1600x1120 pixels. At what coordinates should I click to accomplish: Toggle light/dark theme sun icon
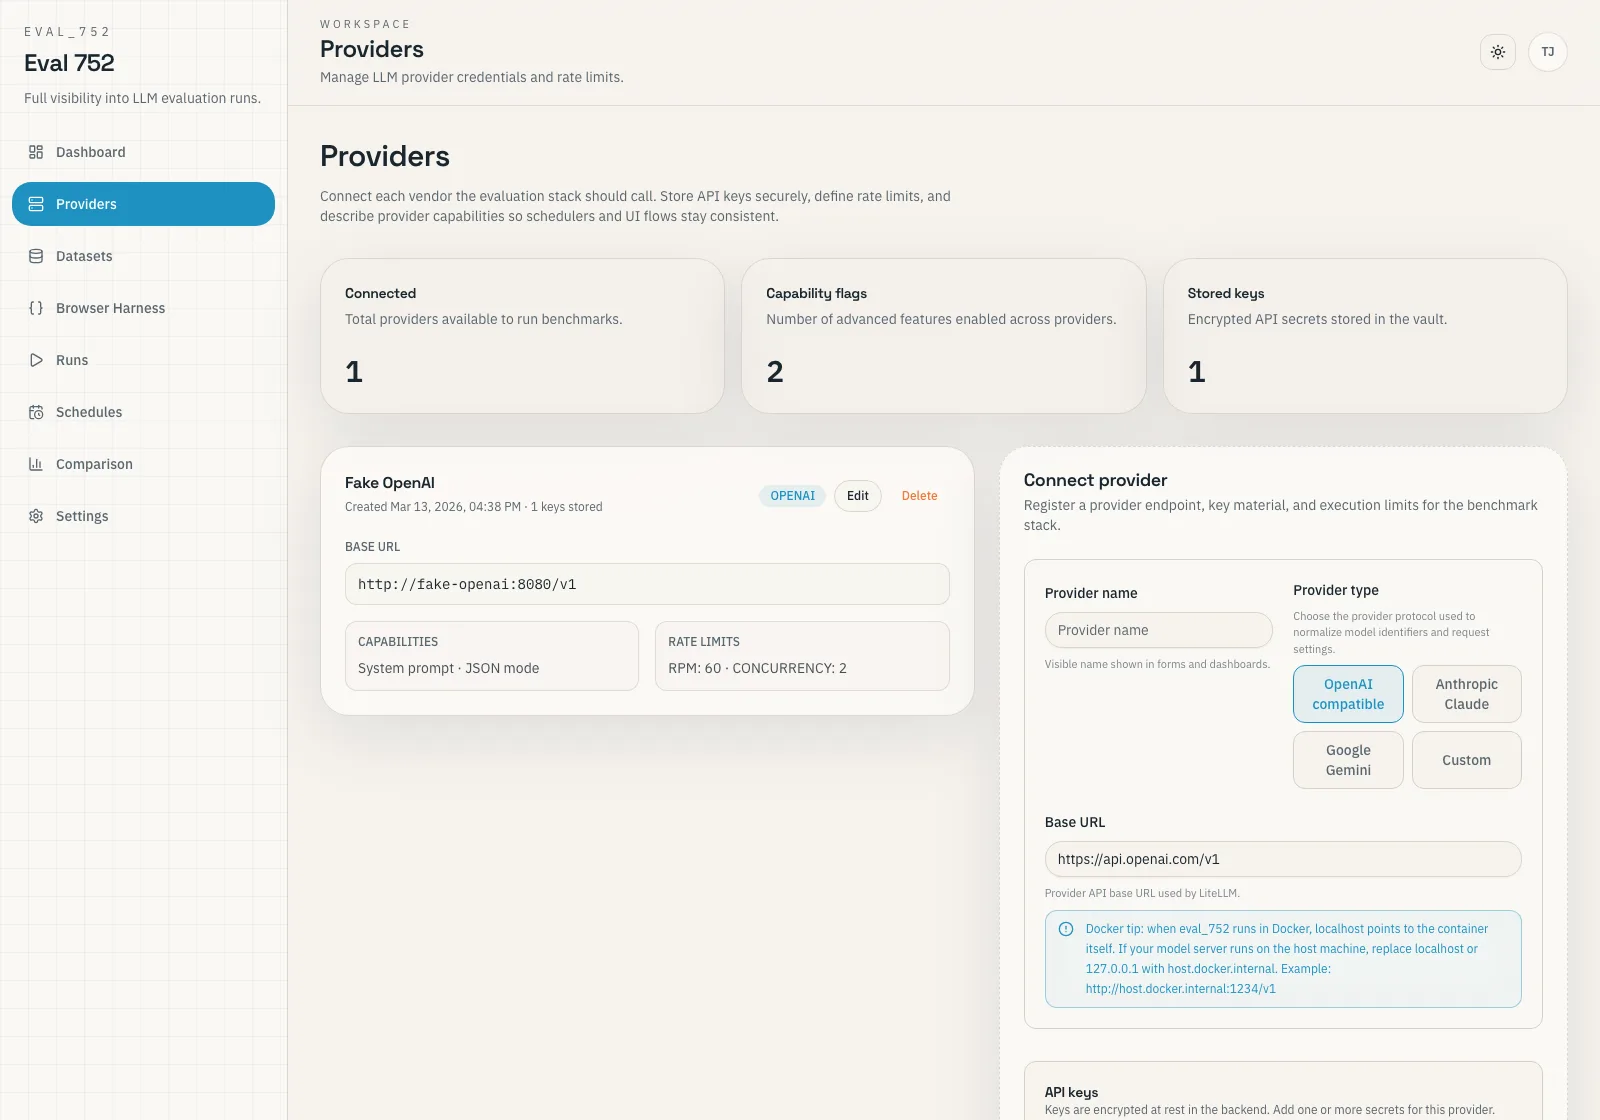pos(1498,52)
